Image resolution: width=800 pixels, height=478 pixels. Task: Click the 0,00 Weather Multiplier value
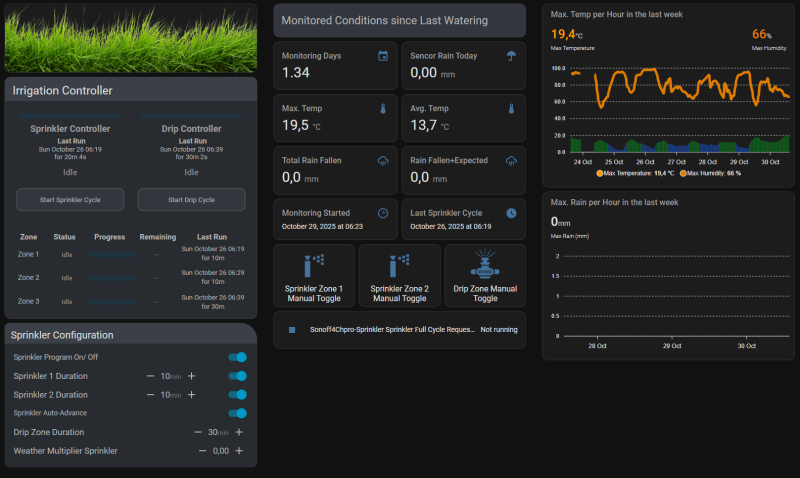(220, 451)
